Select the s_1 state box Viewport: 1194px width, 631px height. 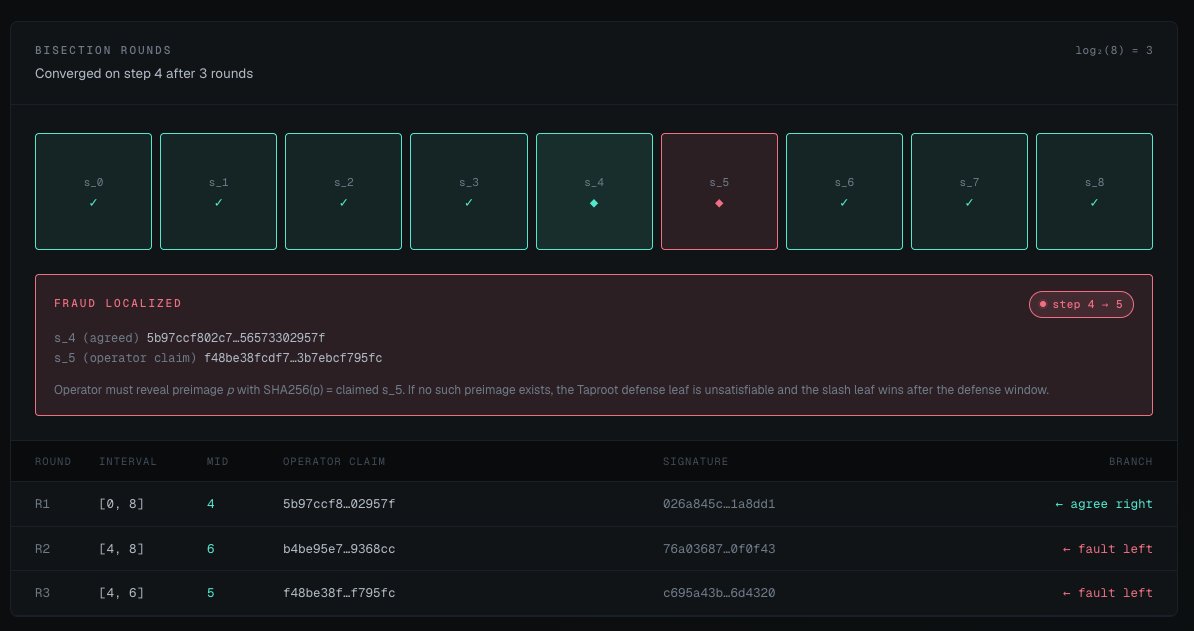pyautogui.click(x=219, y=192)
